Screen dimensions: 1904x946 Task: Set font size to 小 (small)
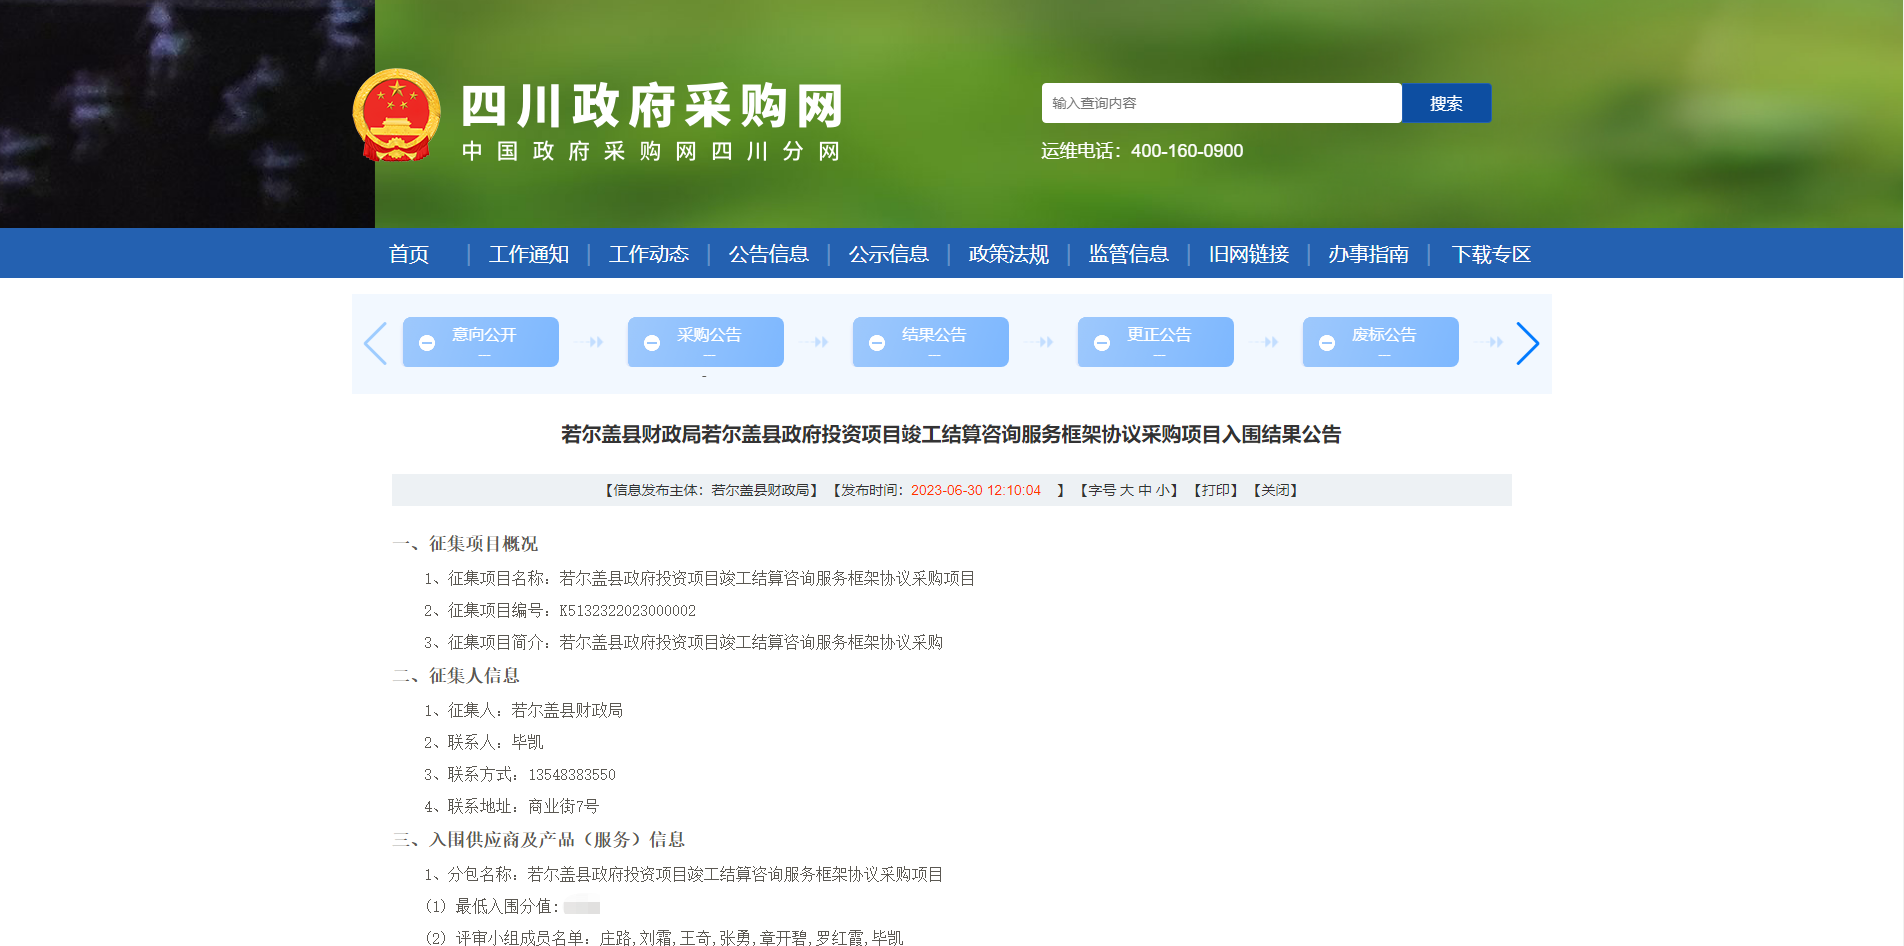1162,491
